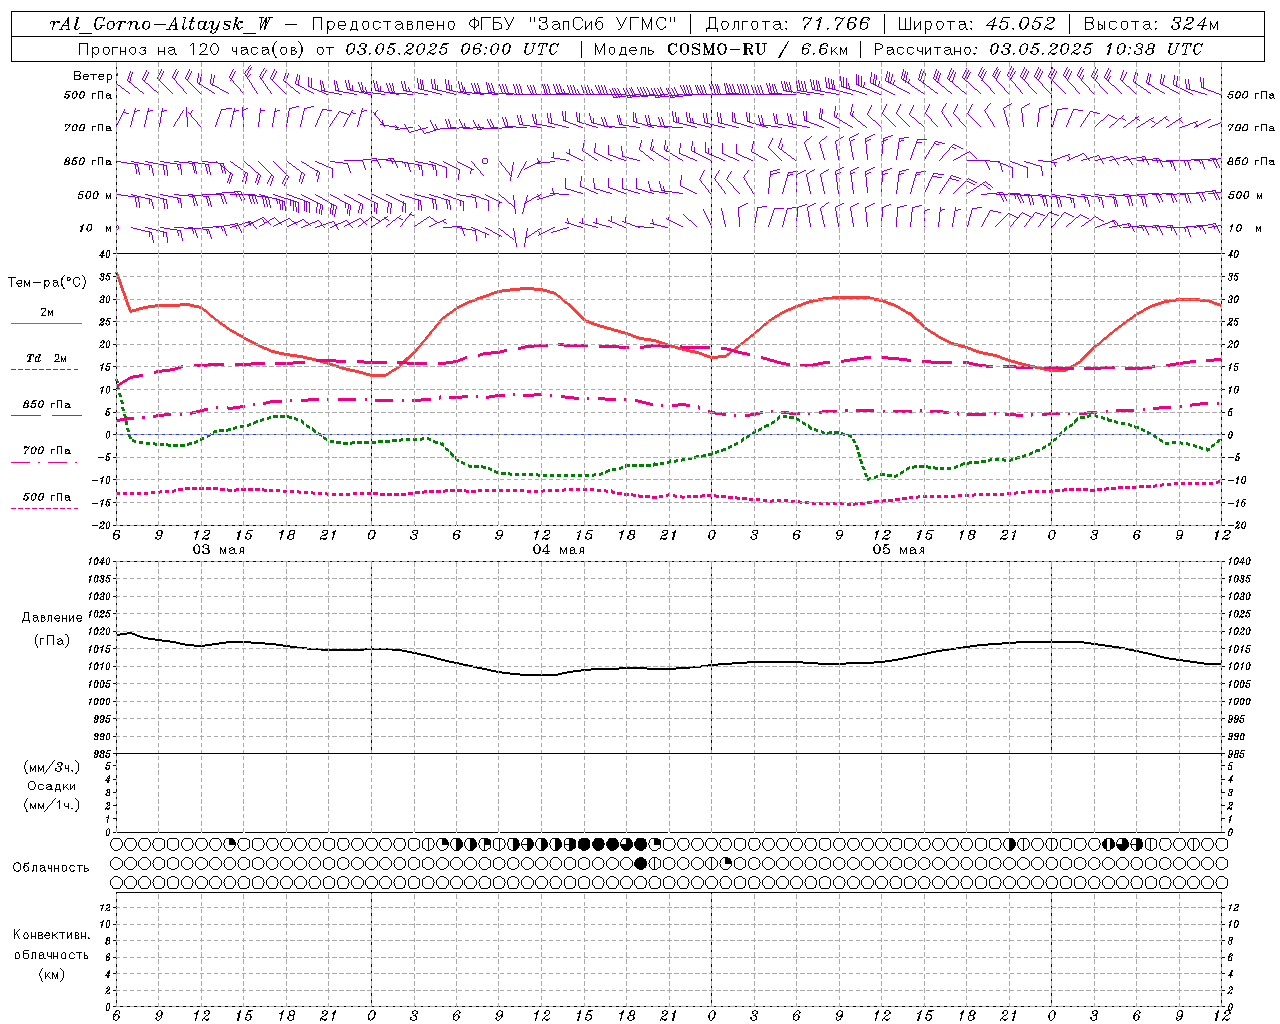Click the left 500 м wind level label
Screen dimensions: 1280x1024
pyautogui.click(x=95, y=195)
